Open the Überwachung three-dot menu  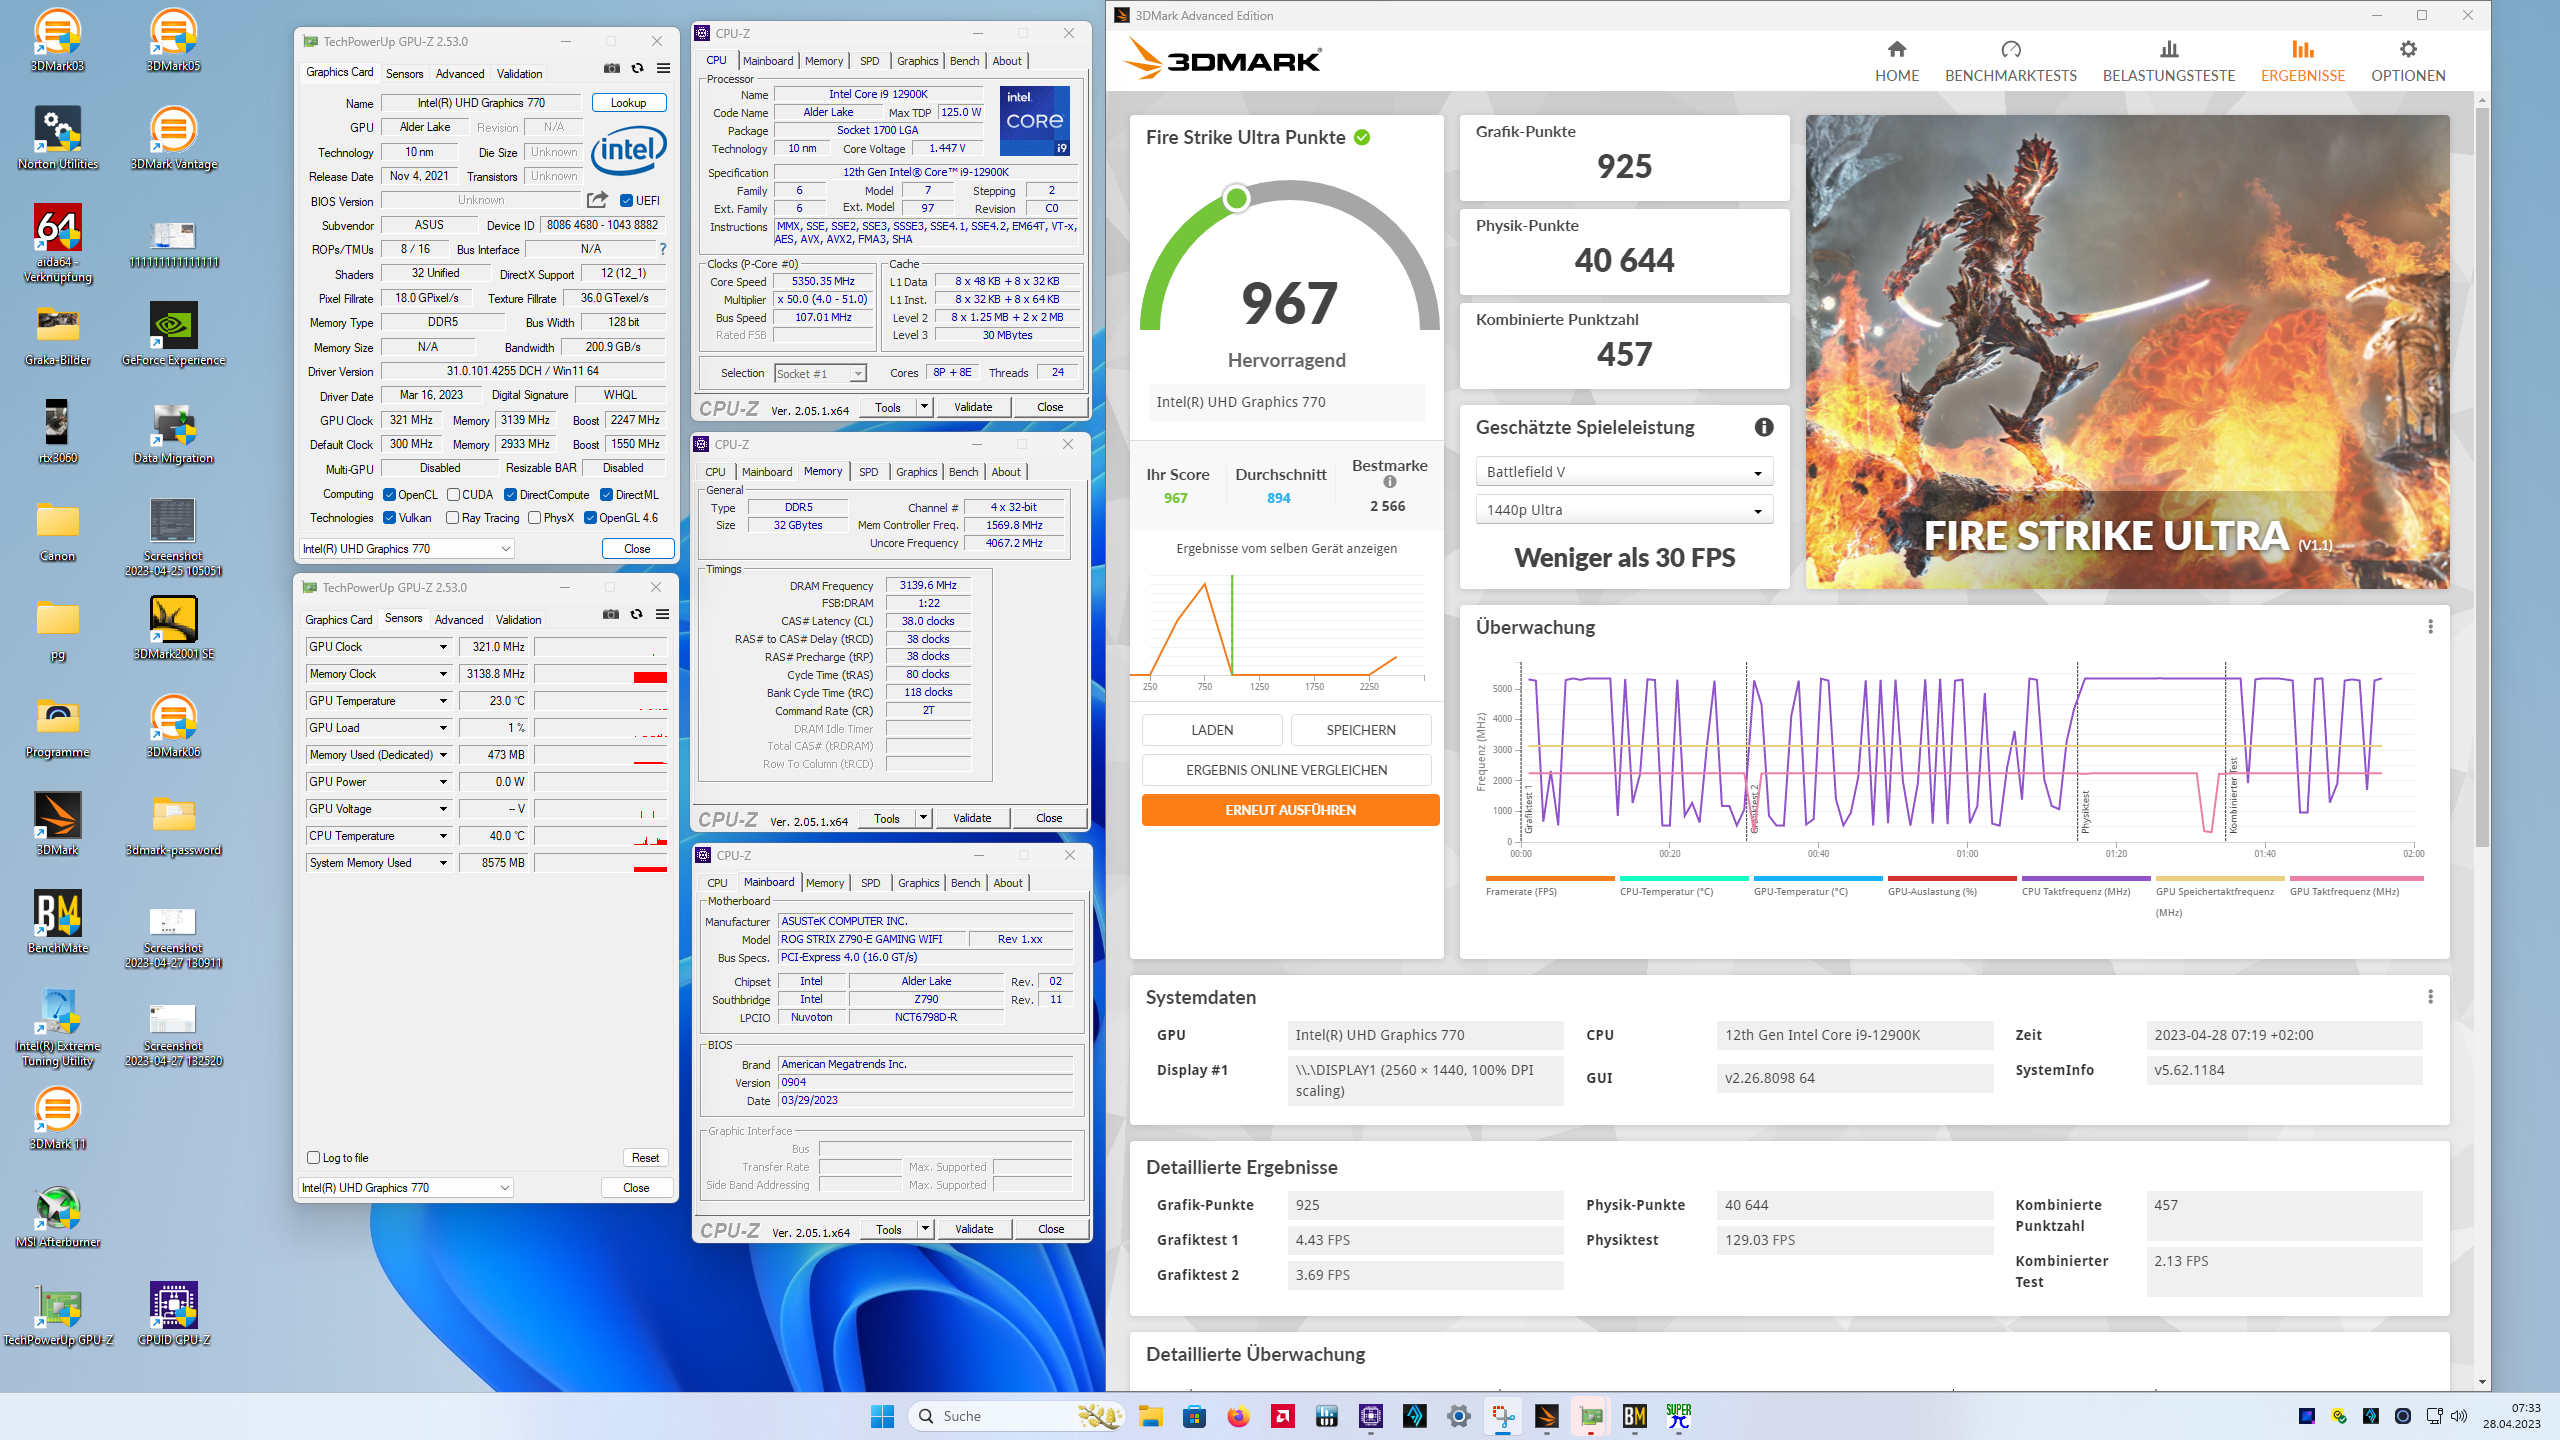coord(2430,627)
